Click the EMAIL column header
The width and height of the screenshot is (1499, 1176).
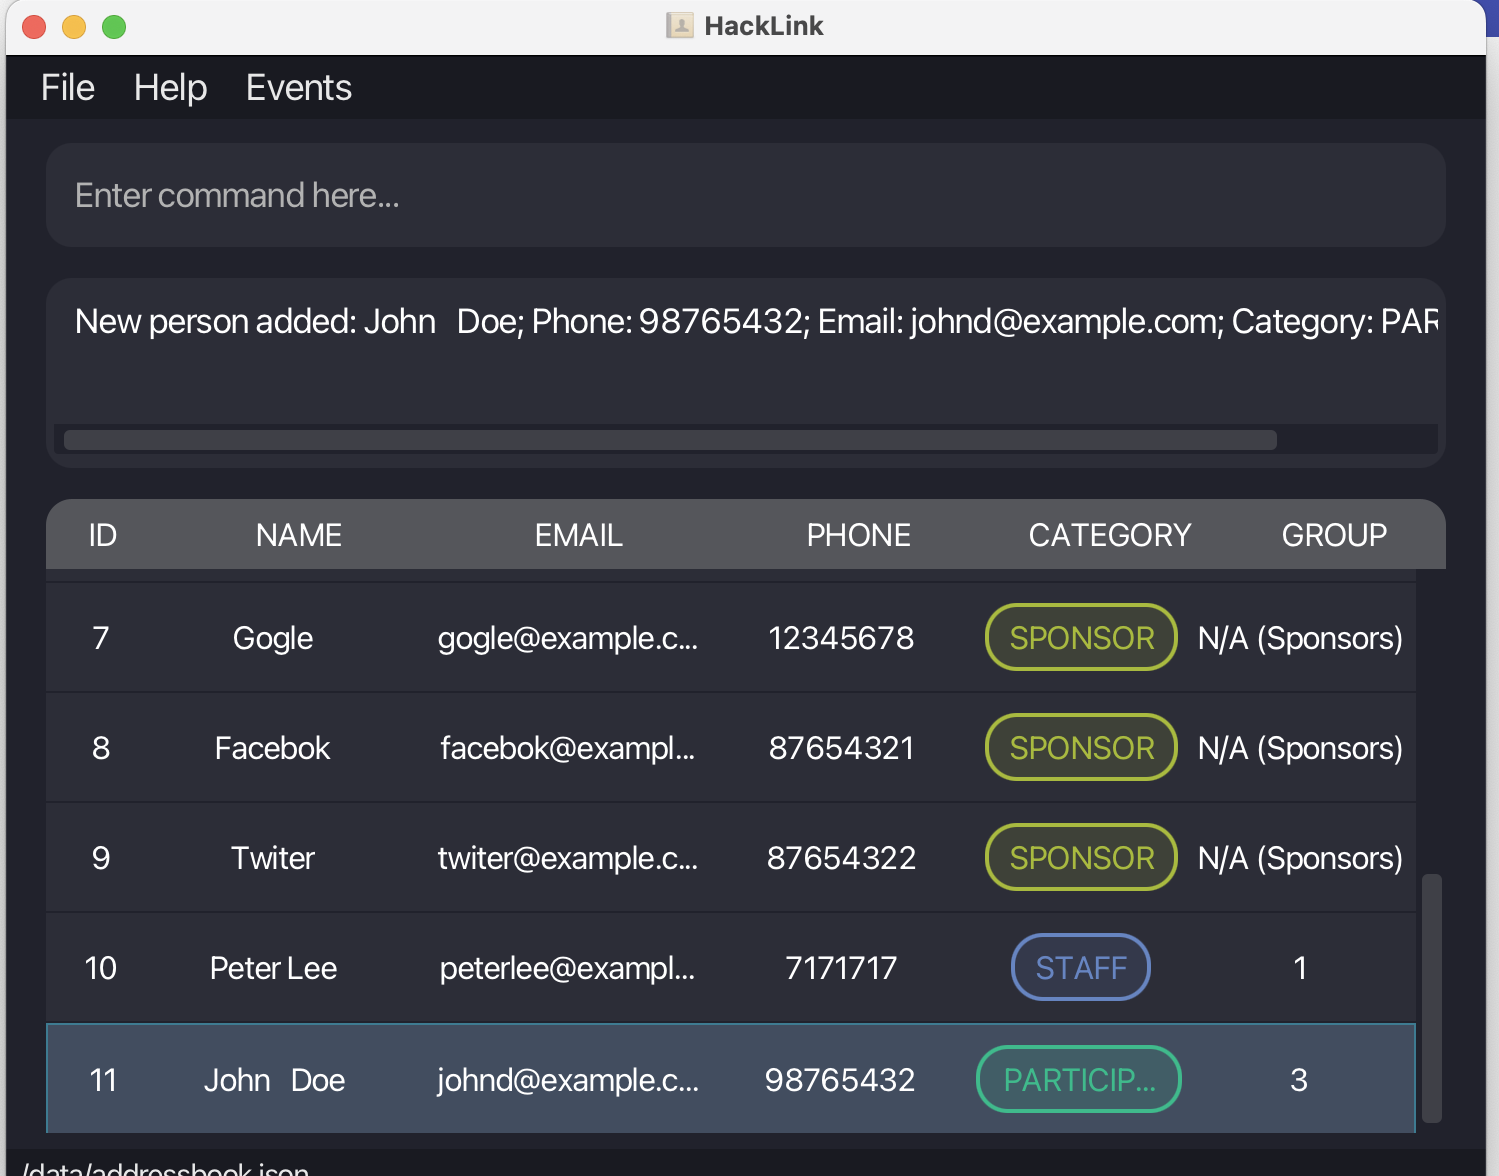click(579, 535)
